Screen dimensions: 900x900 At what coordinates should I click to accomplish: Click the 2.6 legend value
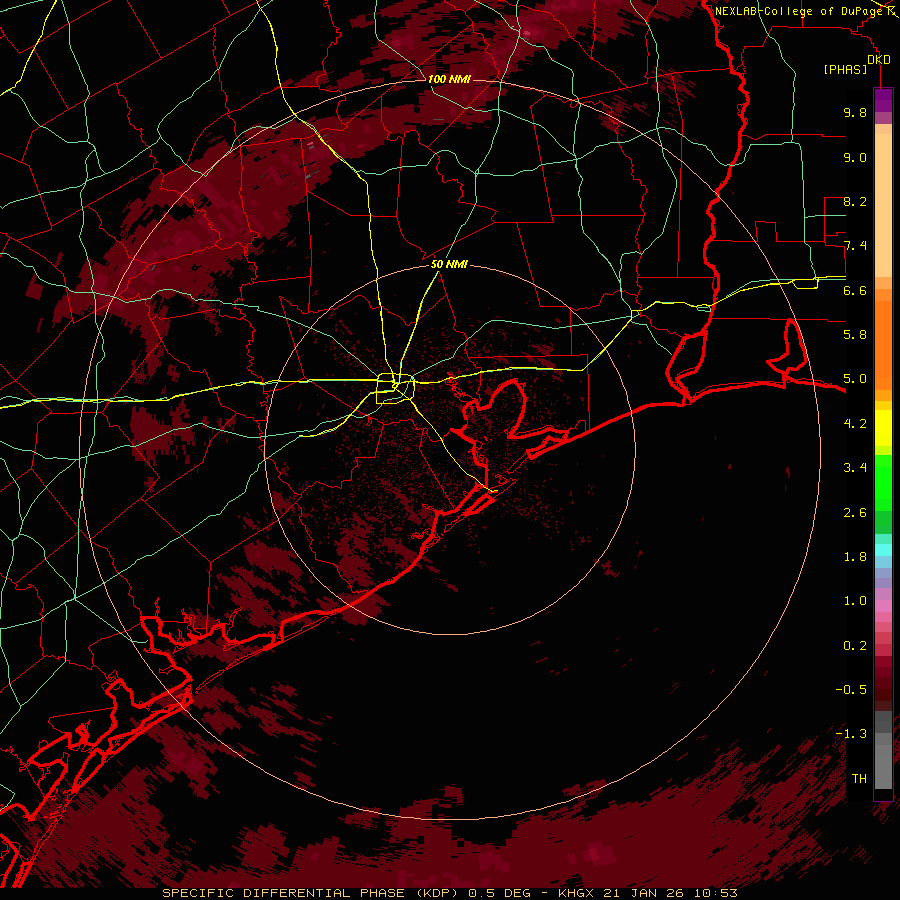click(855, 513)
